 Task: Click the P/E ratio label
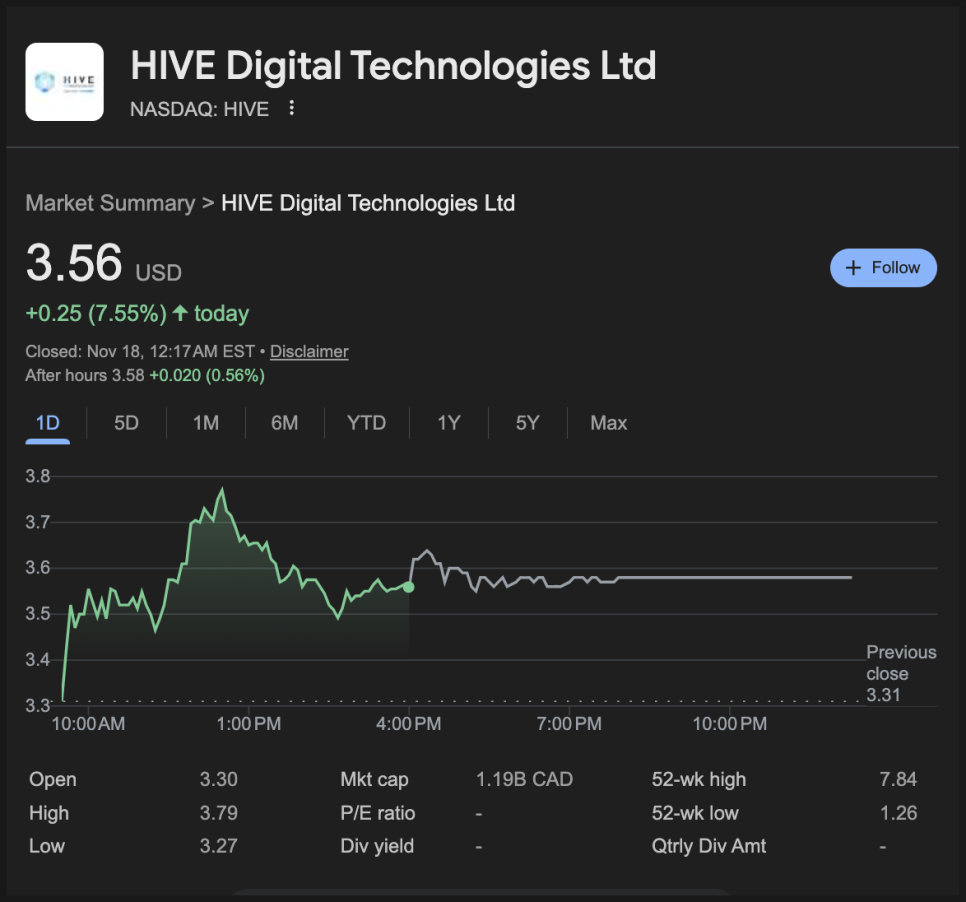pyautogui.click(x=378, y=813)
